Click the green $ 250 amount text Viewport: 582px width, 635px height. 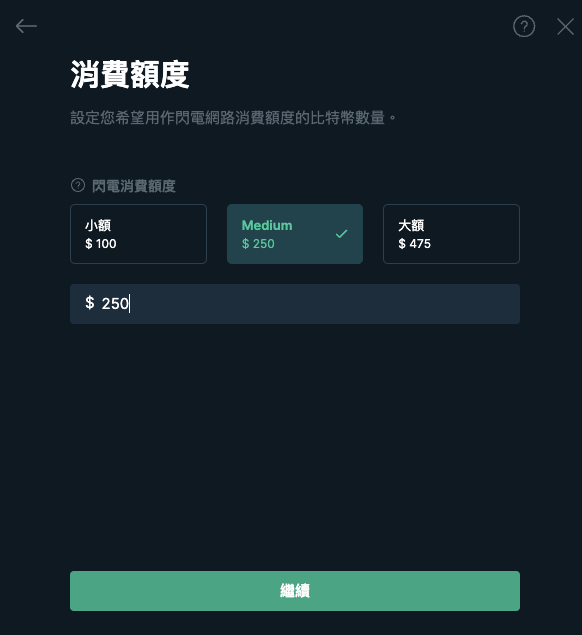pyautogui.click(x=258, y=243)
